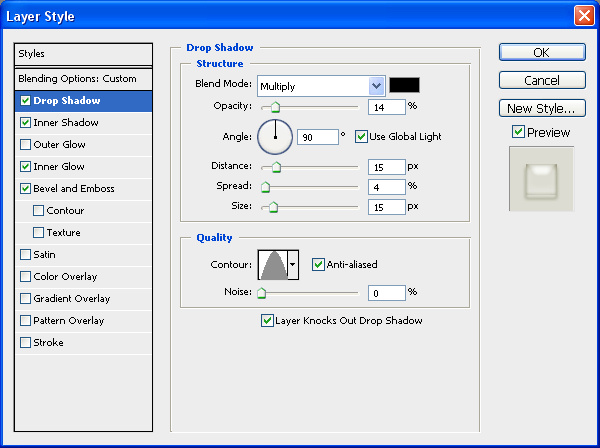
Task: Check the Color Overlay checkbox
Action: [x=25, y=277]
